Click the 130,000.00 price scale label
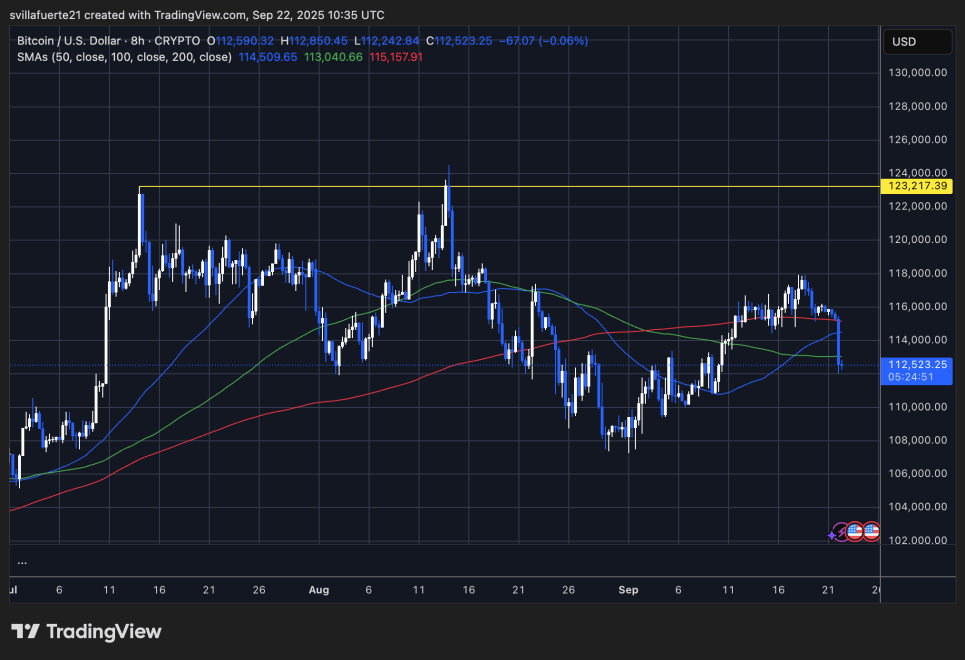965x660 pixels. point(919,72)
